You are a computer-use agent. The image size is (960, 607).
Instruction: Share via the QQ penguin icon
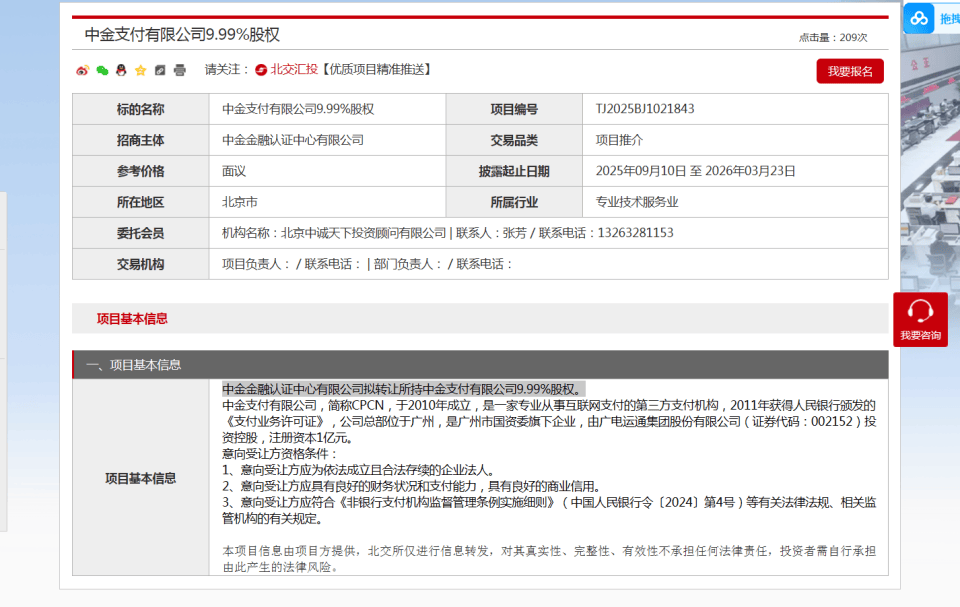[x=121, y=70]
